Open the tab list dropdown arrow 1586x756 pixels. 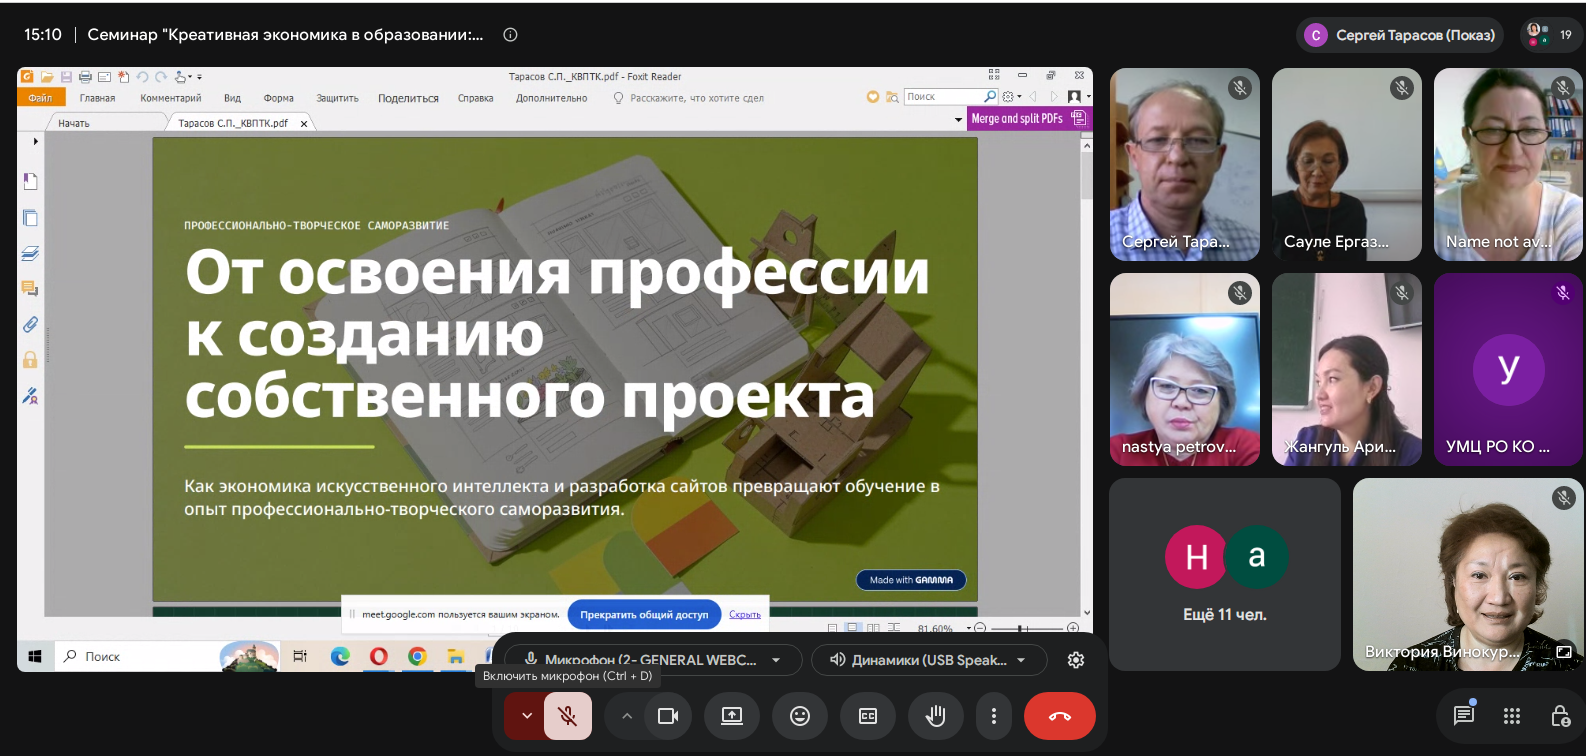click(x=959, y=120)
